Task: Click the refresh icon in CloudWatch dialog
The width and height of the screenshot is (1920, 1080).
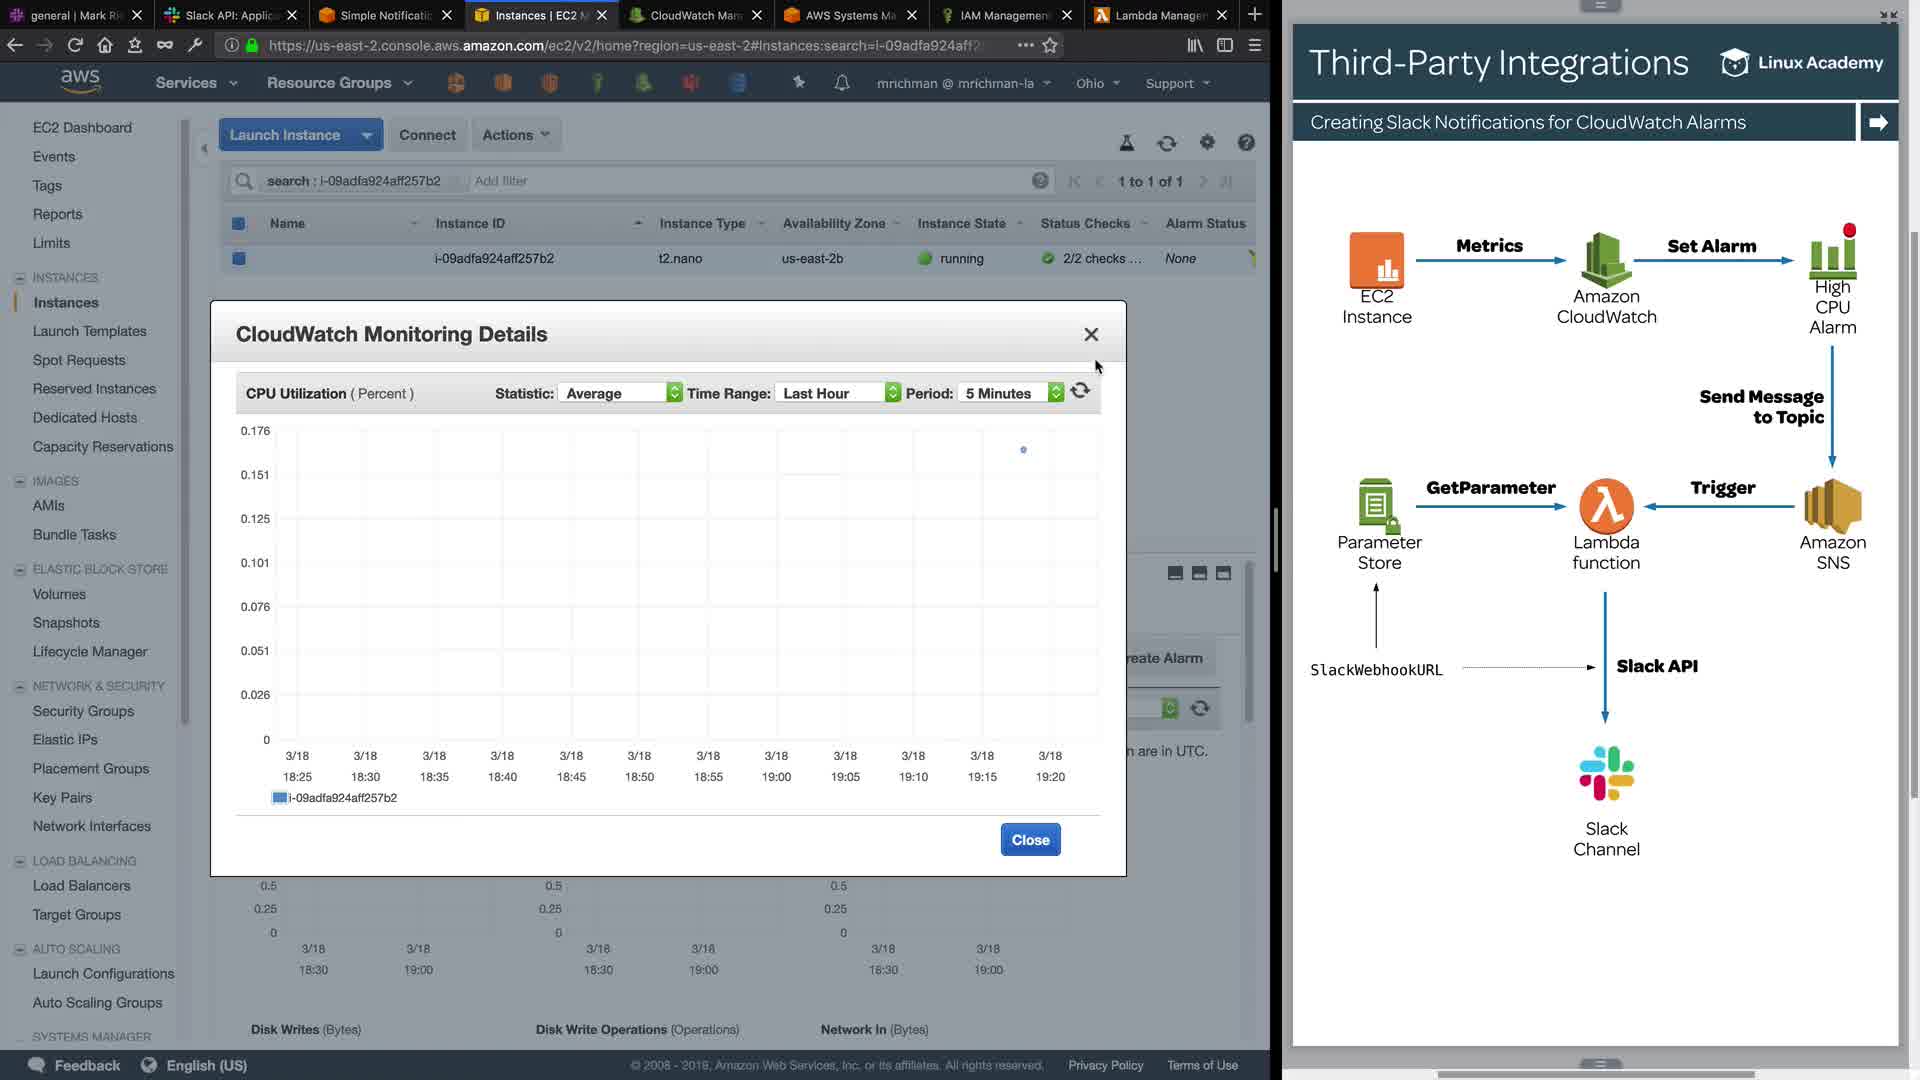Action: coord(1080,391)
